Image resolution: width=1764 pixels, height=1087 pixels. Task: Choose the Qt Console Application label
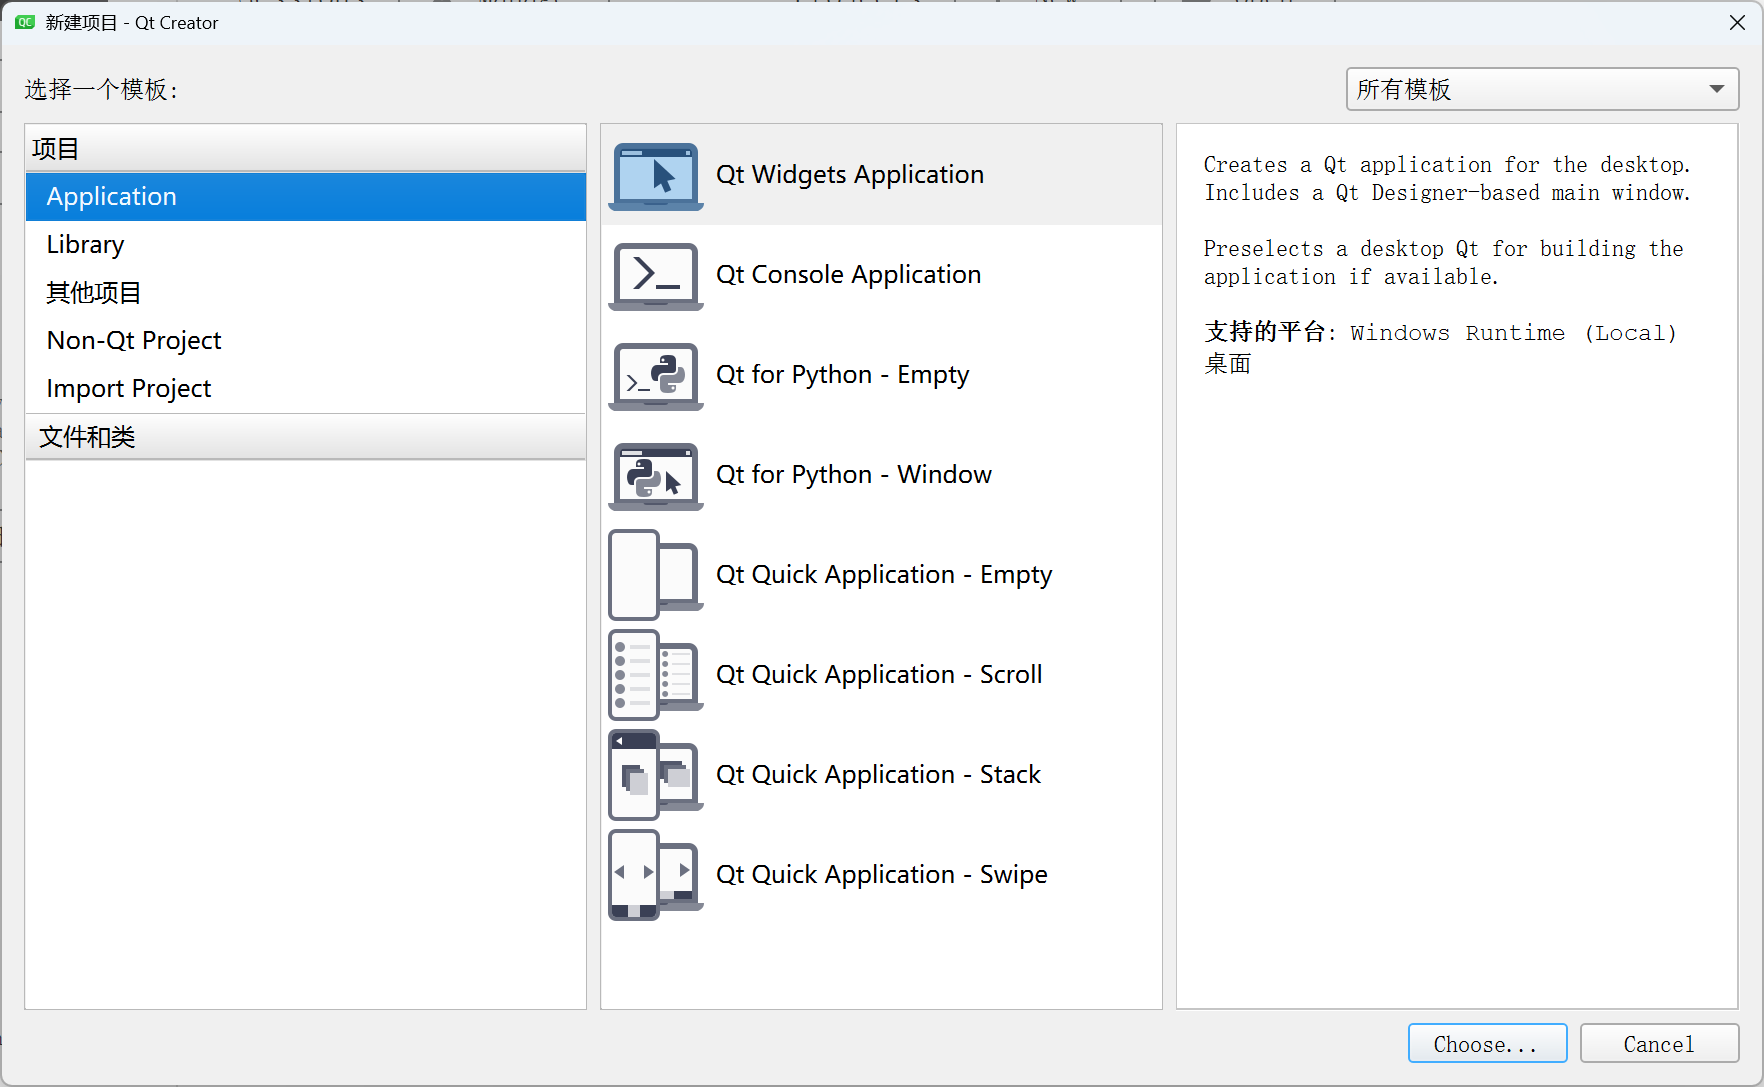click(849, 275)
